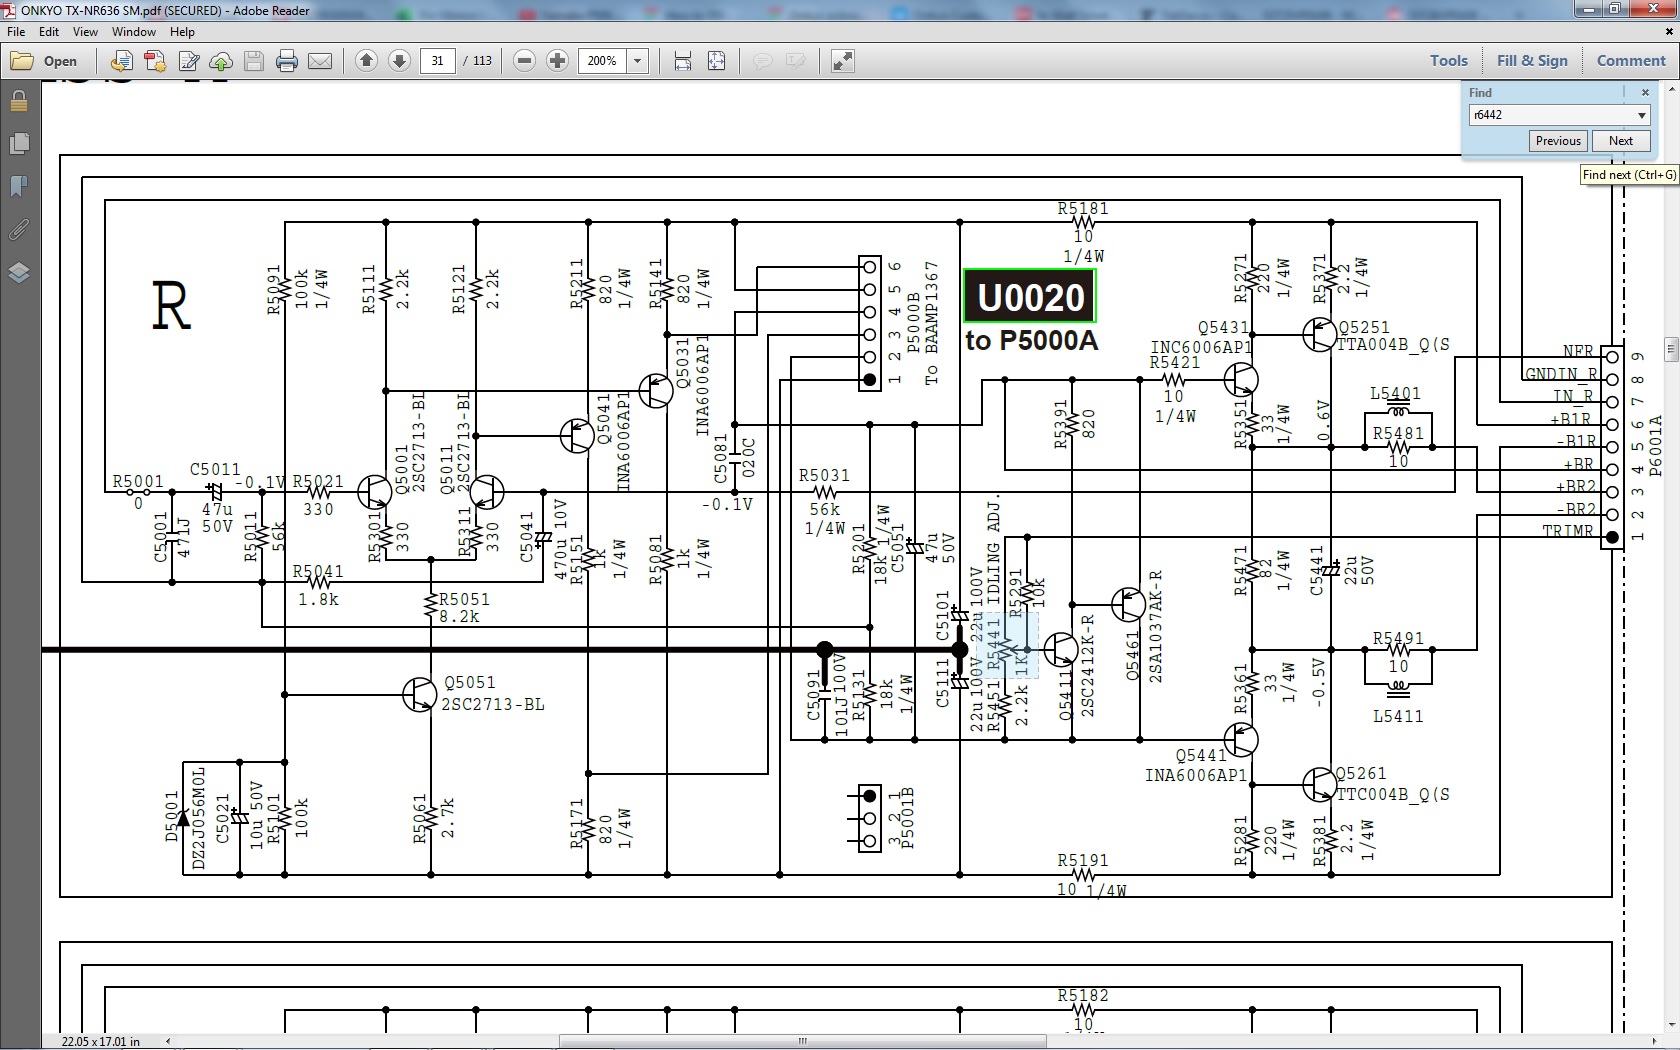Click the Next button in Find
1680x1050 pixels.
pyautogui.click(x=1621, y=141)
